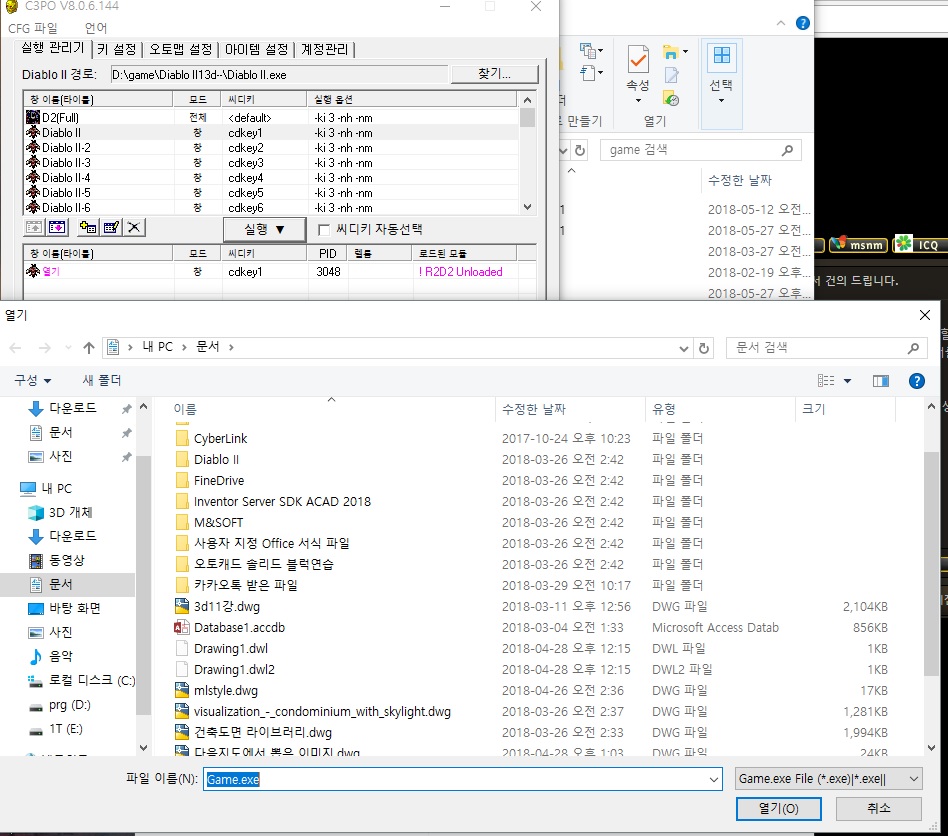Screen dimensions: 948x836
Task: Expand the file name history dropdown arrow
Action: tap(714, 780)
